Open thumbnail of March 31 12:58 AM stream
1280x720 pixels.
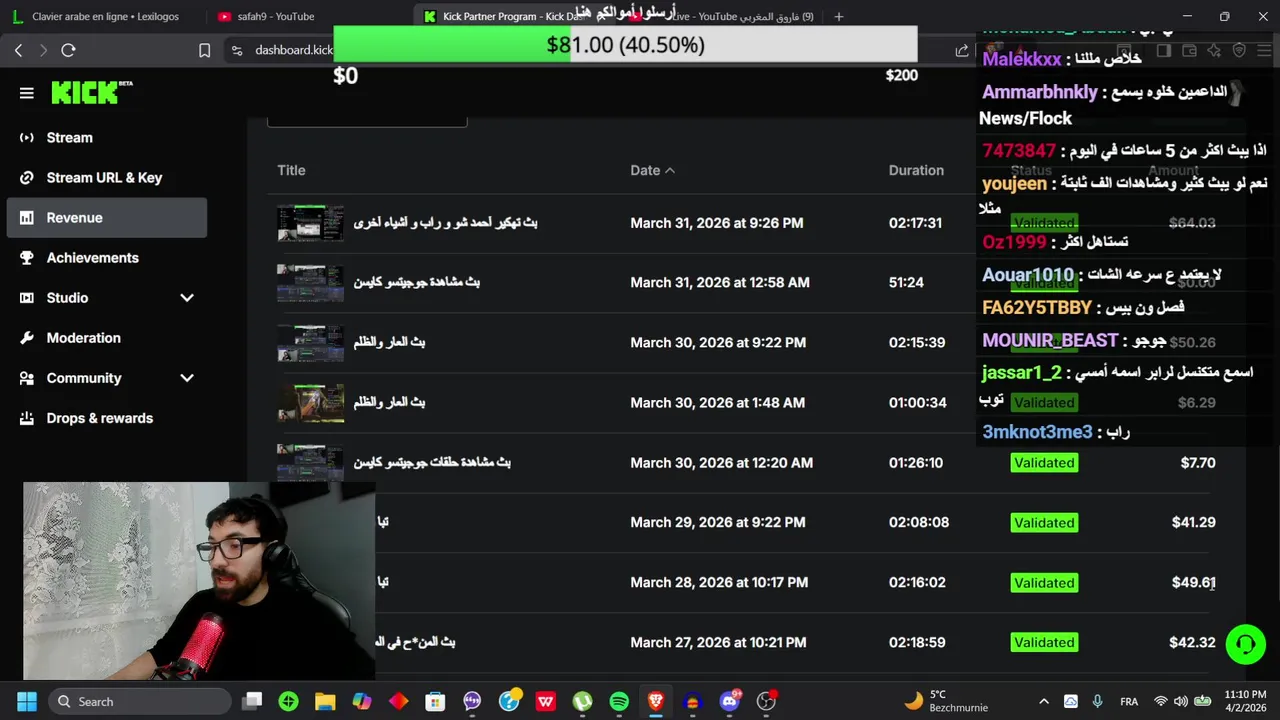(x=310, y=283)
